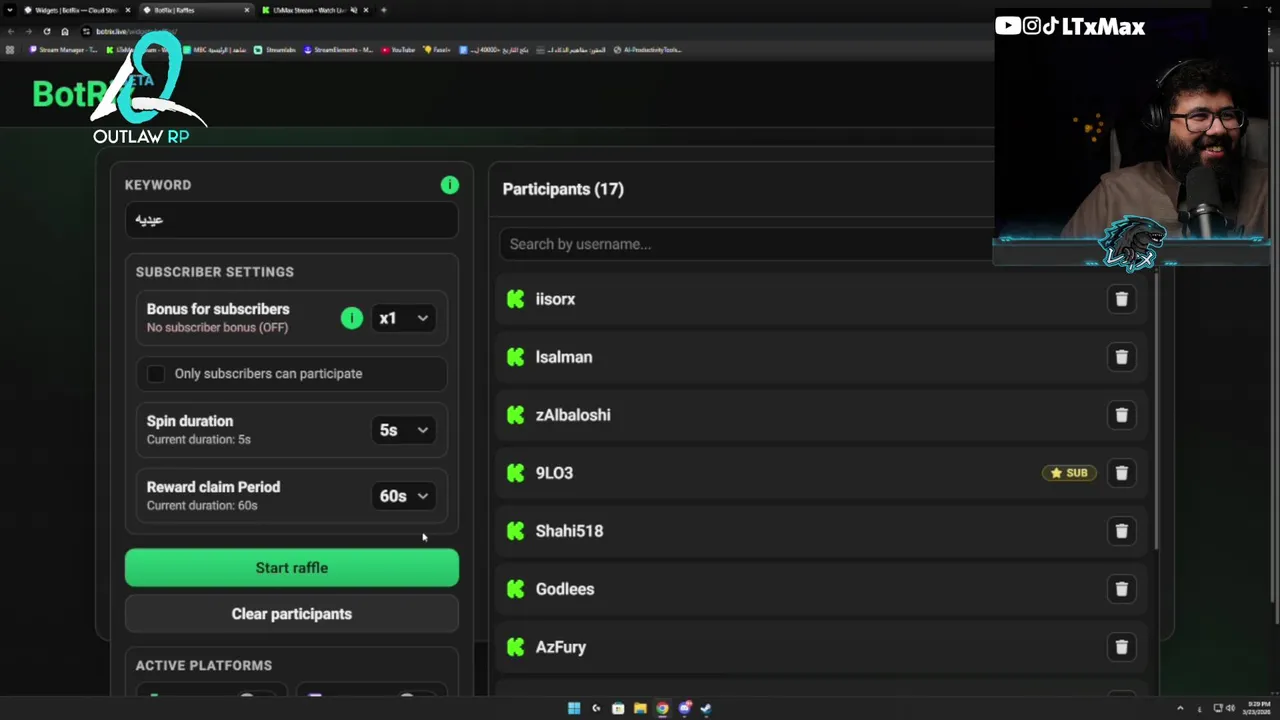Click the participants list scrollbar
This screenshot has height=720, width=1280.
[x=1155, y=410]
